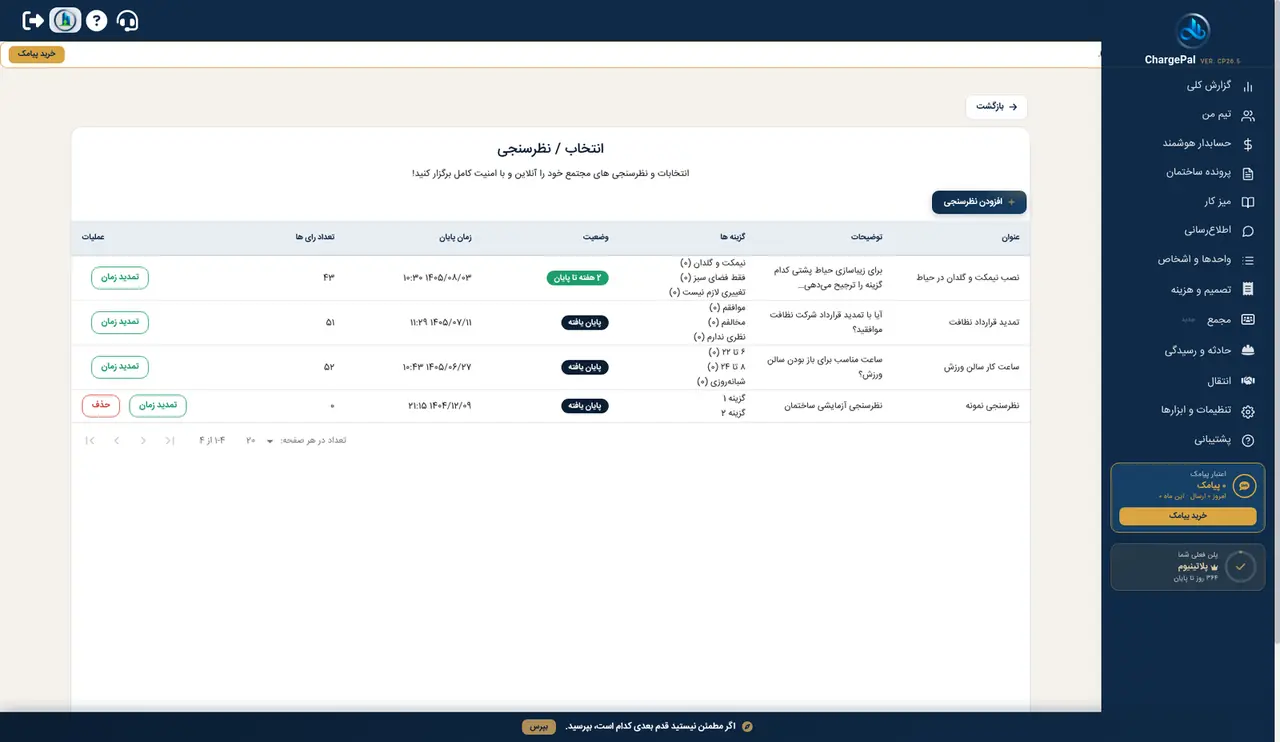Image resolution: width=1280 pixels, height=742 pixels.
Task: Click the plan checkmark circle icon
Action: [1240, 566]
